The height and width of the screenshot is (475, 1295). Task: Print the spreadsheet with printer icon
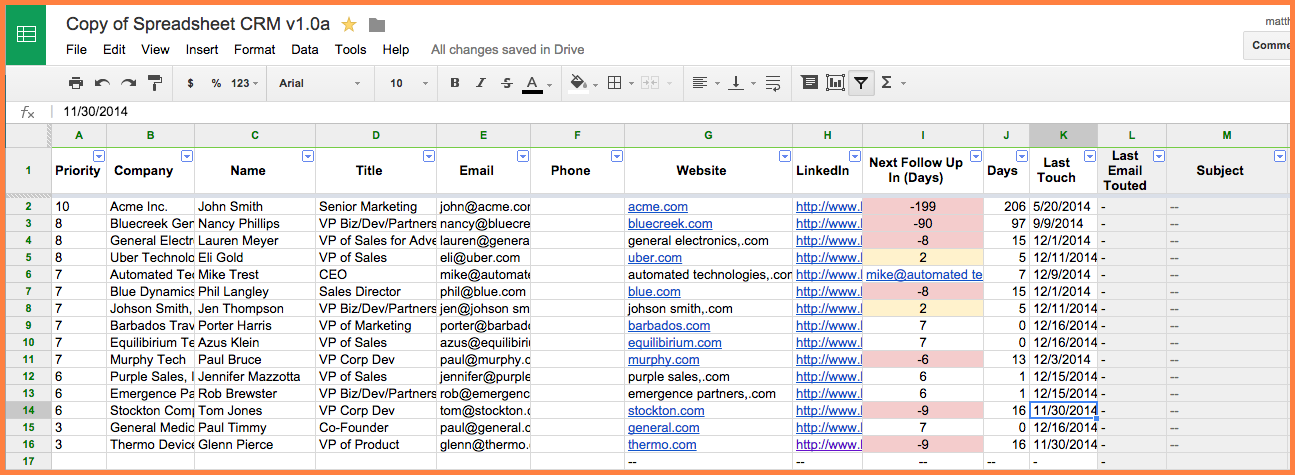[x=76, y=83]
